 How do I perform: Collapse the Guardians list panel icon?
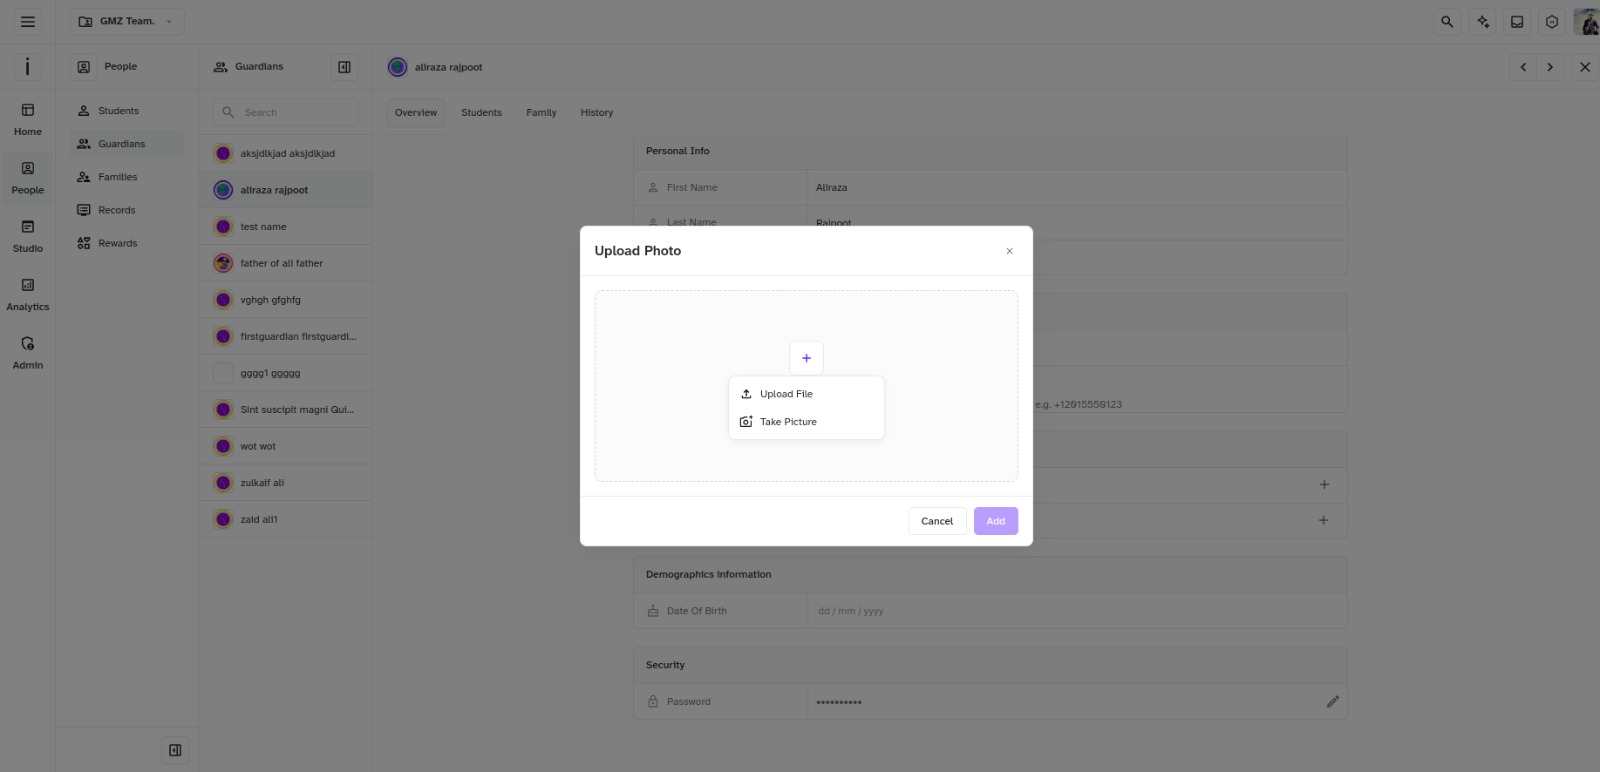[x=344, y=67]
